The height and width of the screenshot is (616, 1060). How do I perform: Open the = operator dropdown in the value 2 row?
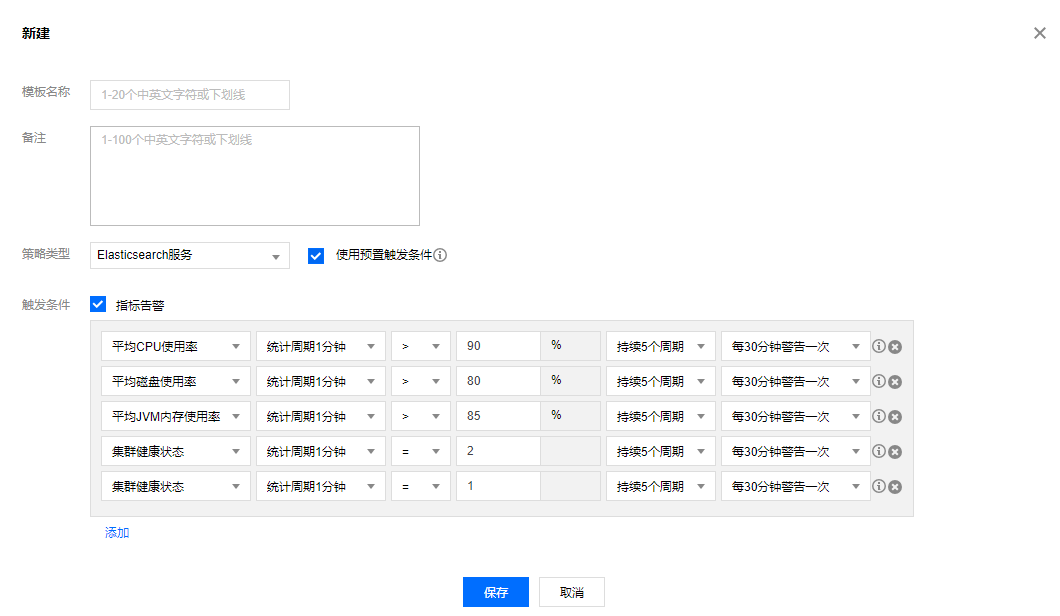[420, 451]
